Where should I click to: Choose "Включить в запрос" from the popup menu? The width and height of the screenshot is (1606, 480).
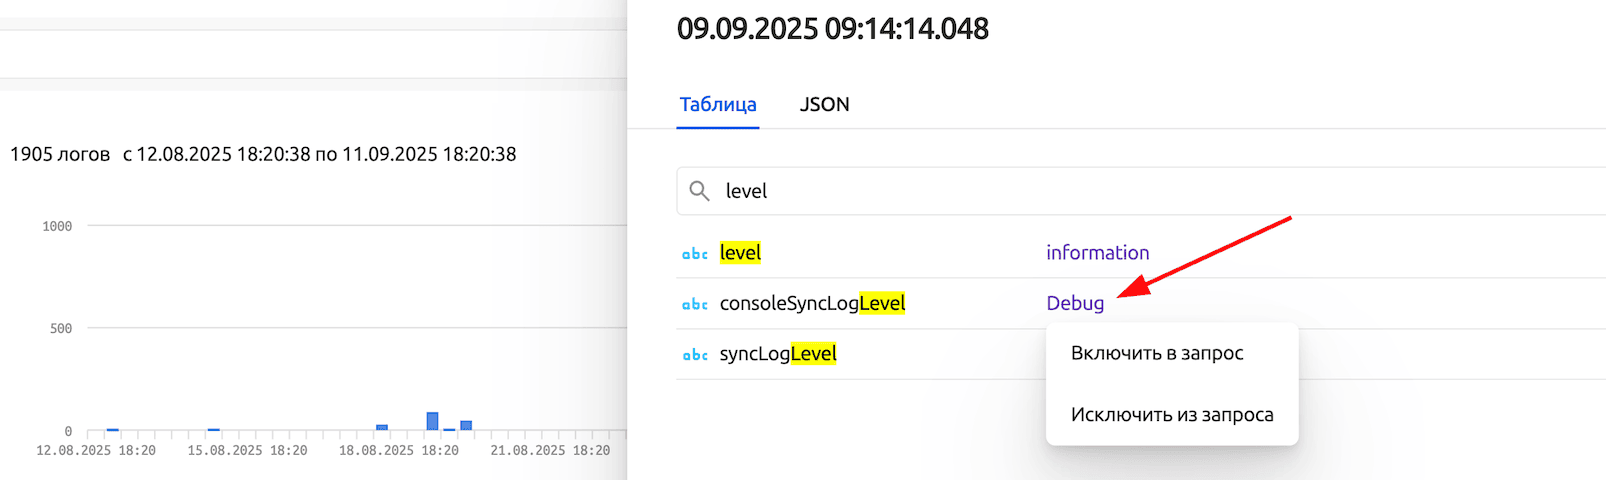pyautogui.click(x=1156, y=353)
